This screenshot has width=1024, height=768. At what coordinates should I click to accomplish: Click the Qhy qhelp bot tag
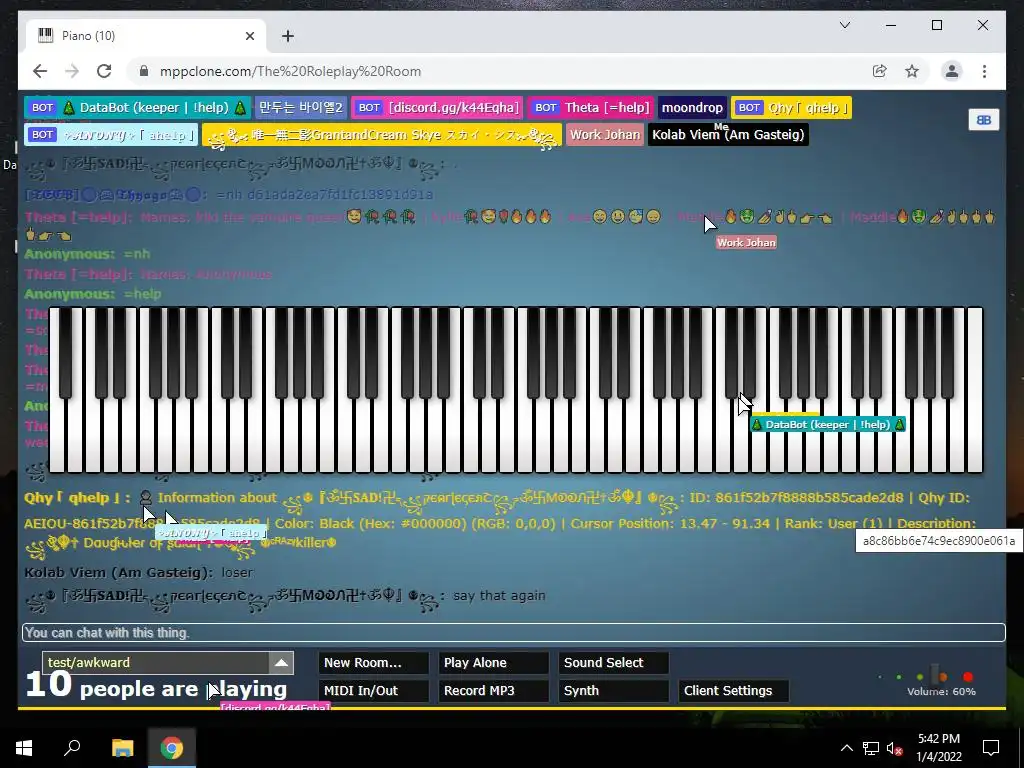(x=792, y=108)
